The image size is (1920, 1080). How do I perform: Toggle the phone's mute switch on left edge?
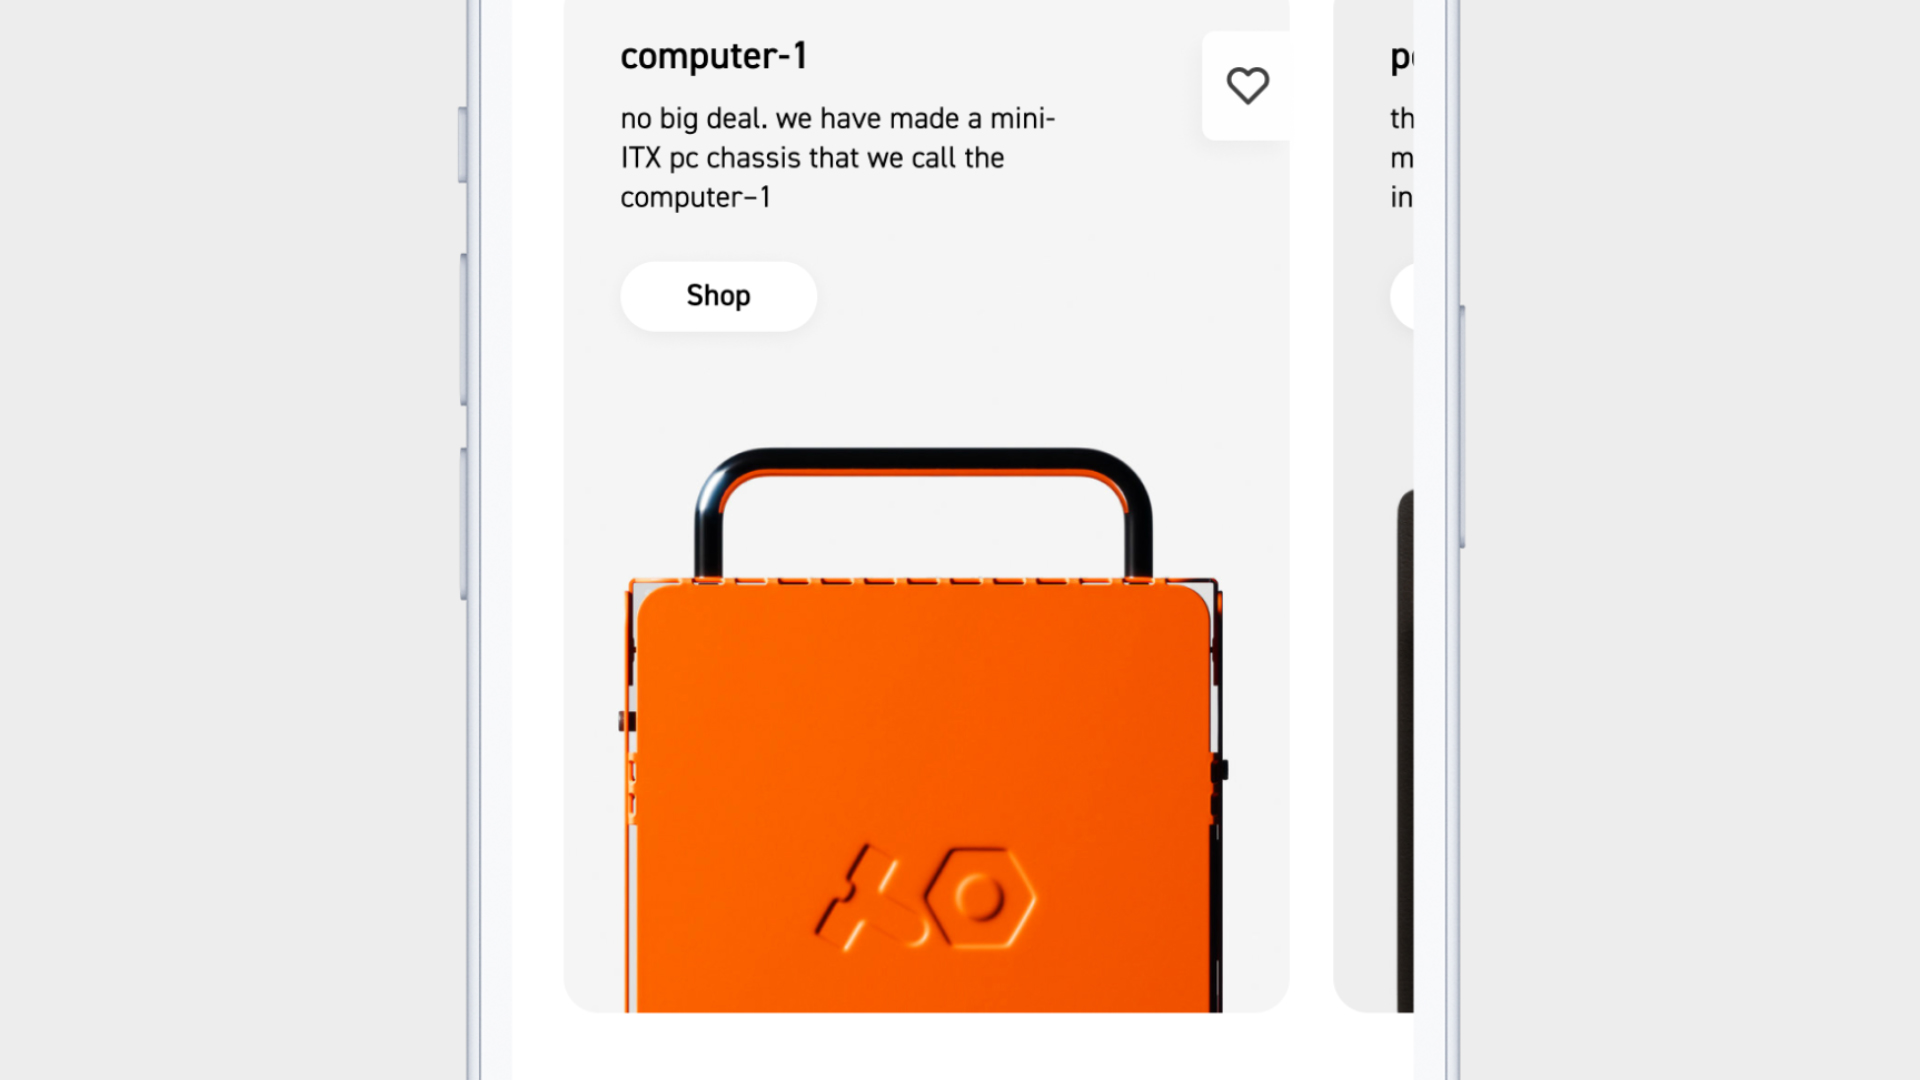pyautogui.click(x=462, y=144)
